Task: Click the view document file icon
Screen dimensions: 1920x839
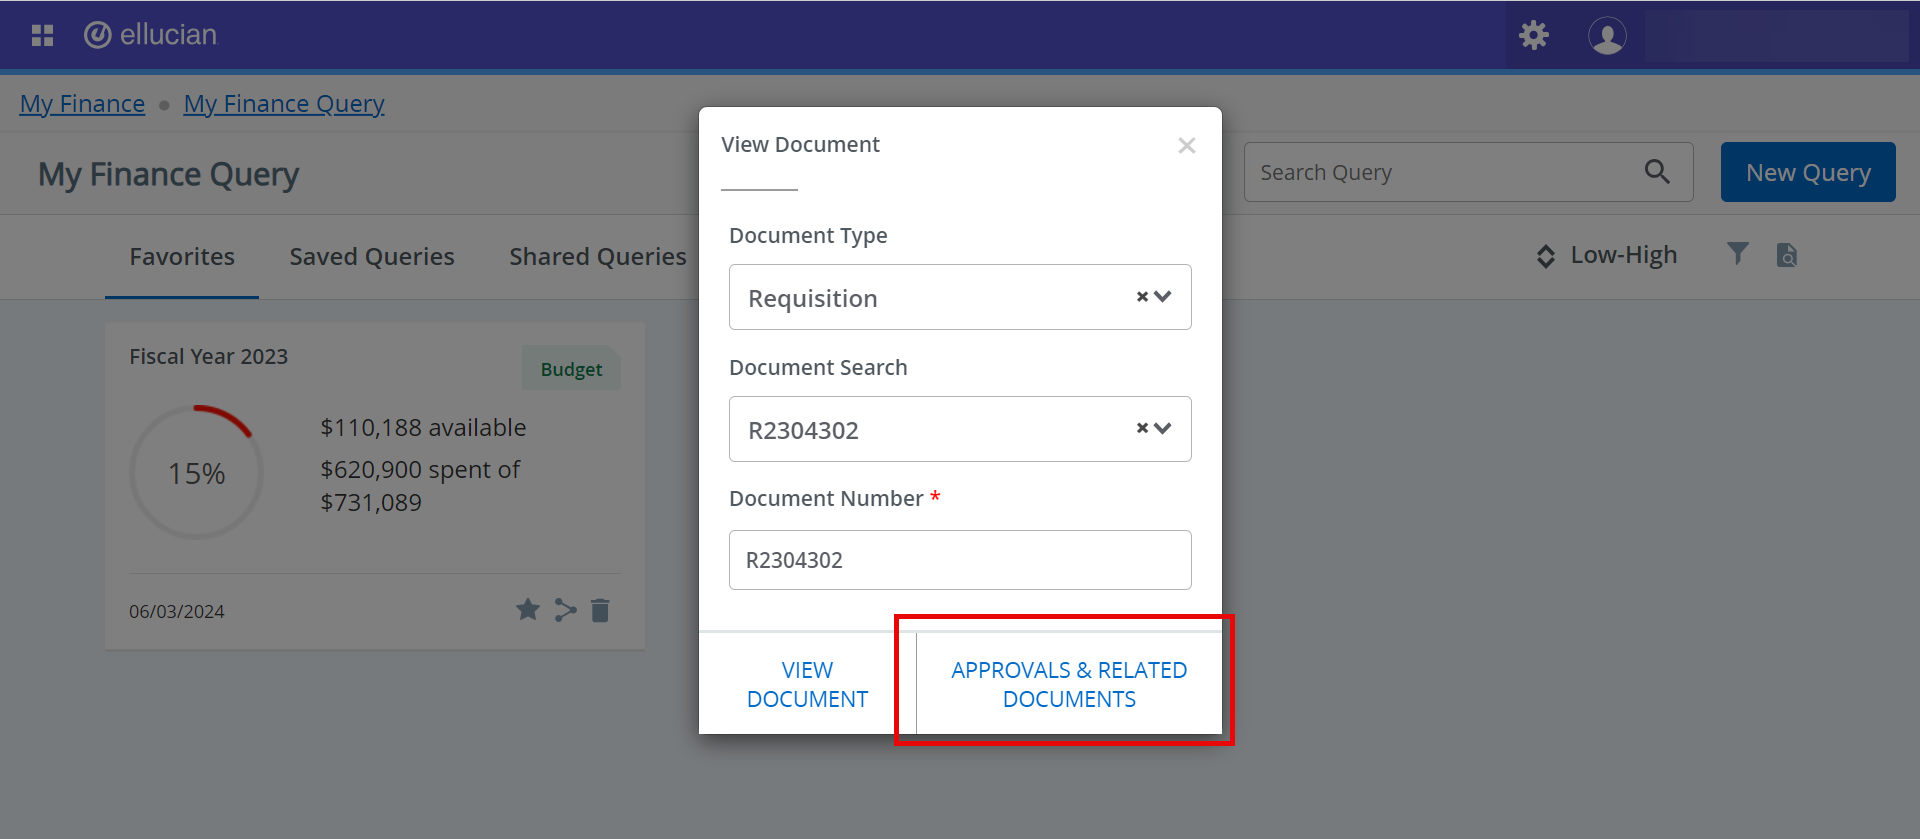Action: tap(1787, 255)
